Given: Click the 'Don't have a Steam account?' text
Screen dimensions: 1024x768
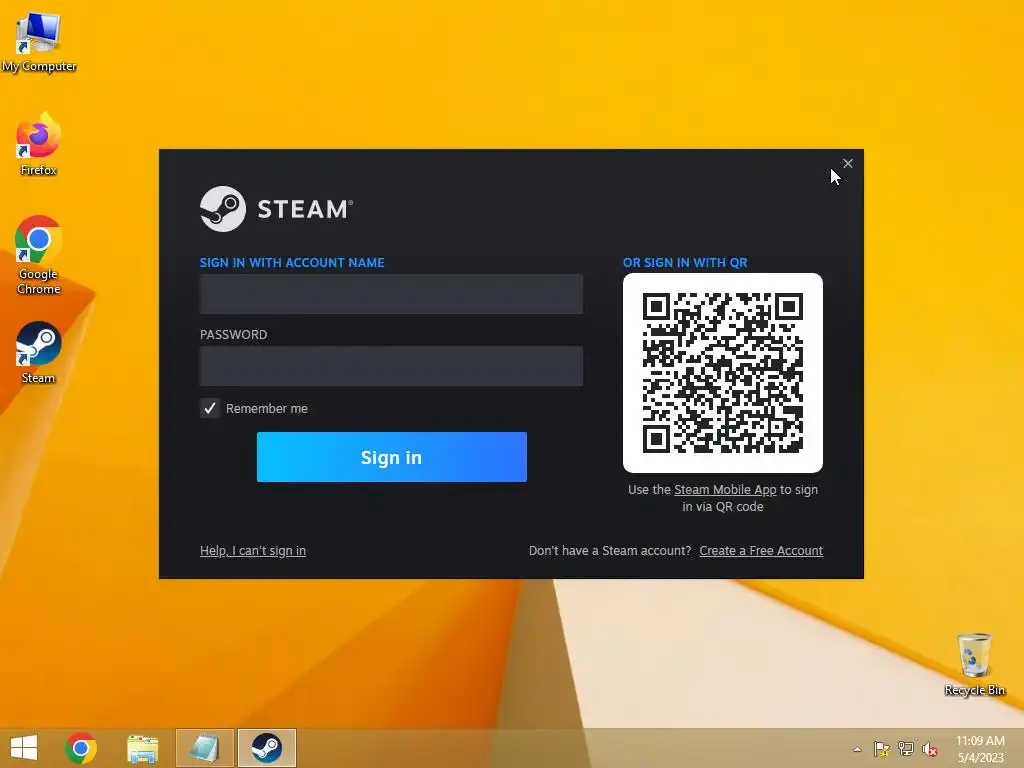Looking at the screenshot, I should pos(610,551).
